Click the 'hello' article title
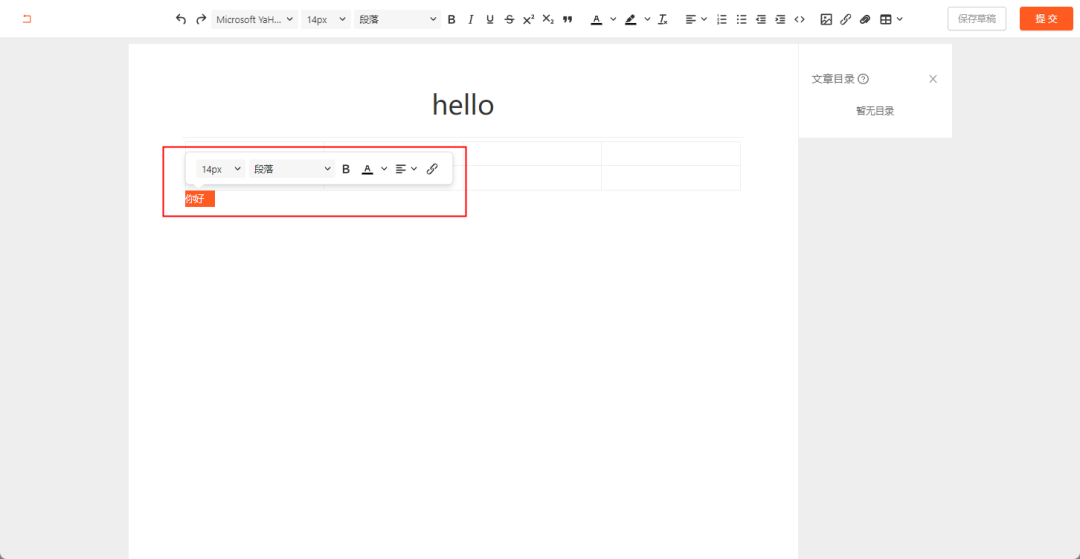This screenshot has height=559, width=1080. pyautogui.click(x=463, y=105)
